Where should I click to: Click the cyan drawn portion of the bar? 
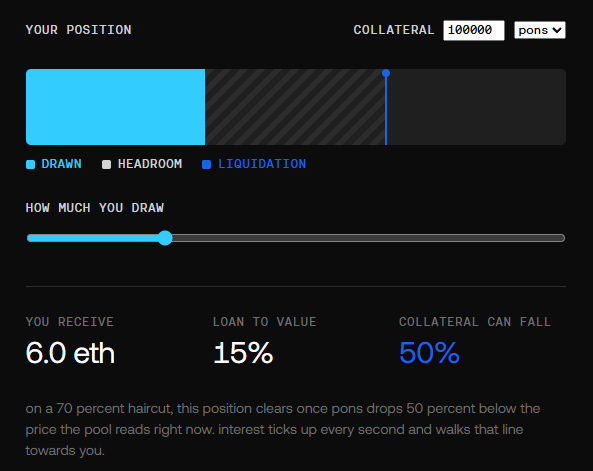point(115,107)
